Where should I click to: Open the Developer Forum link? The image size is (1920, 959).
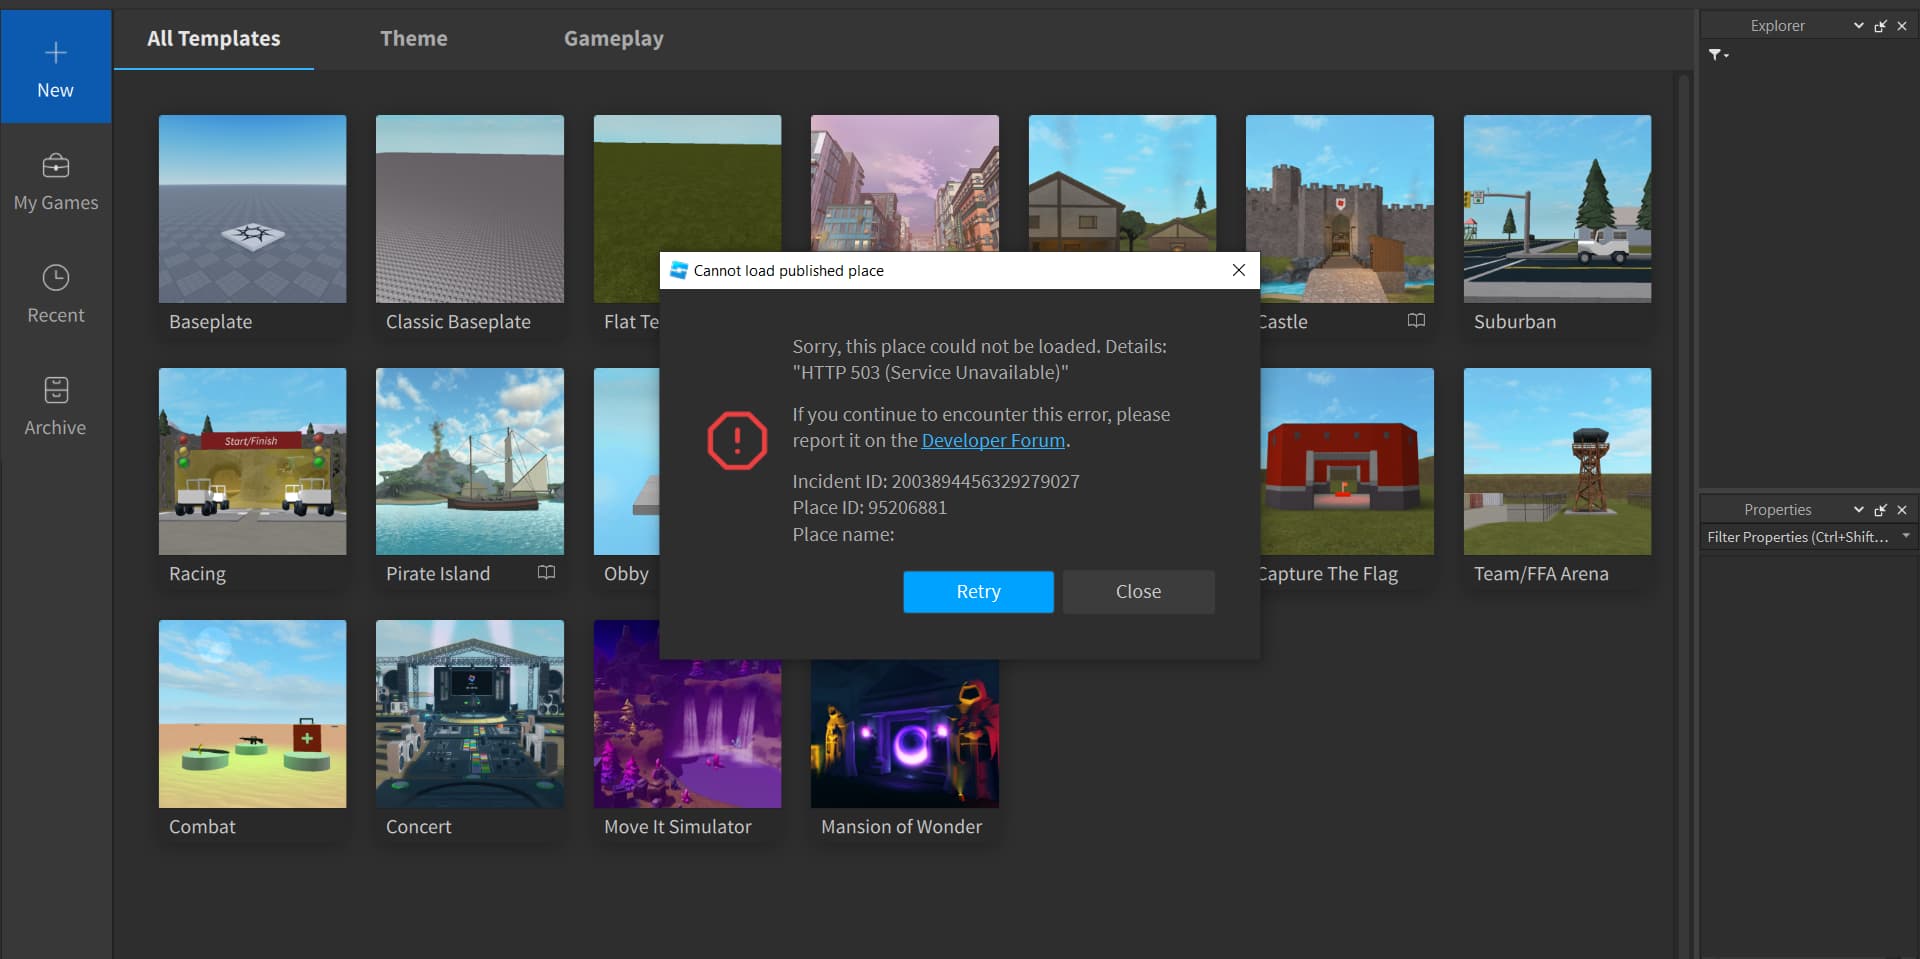[991, 440]
